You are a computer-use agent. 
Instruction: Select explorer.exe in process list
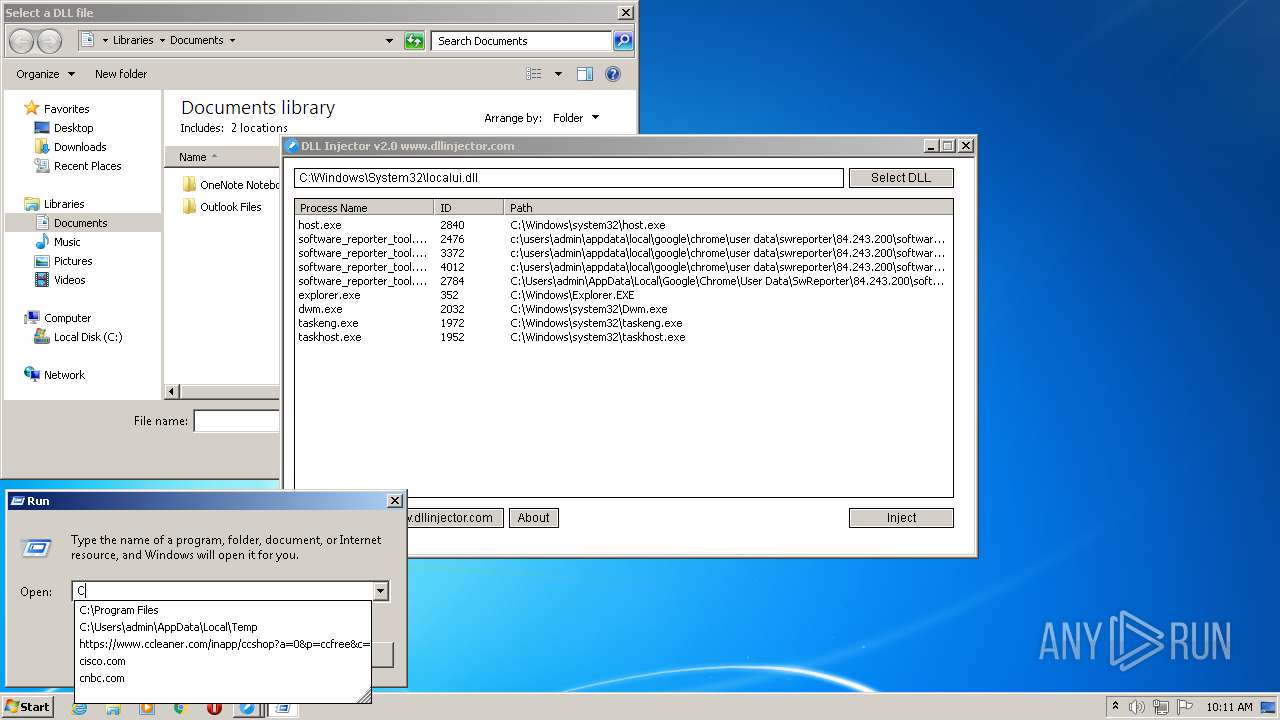624,295
